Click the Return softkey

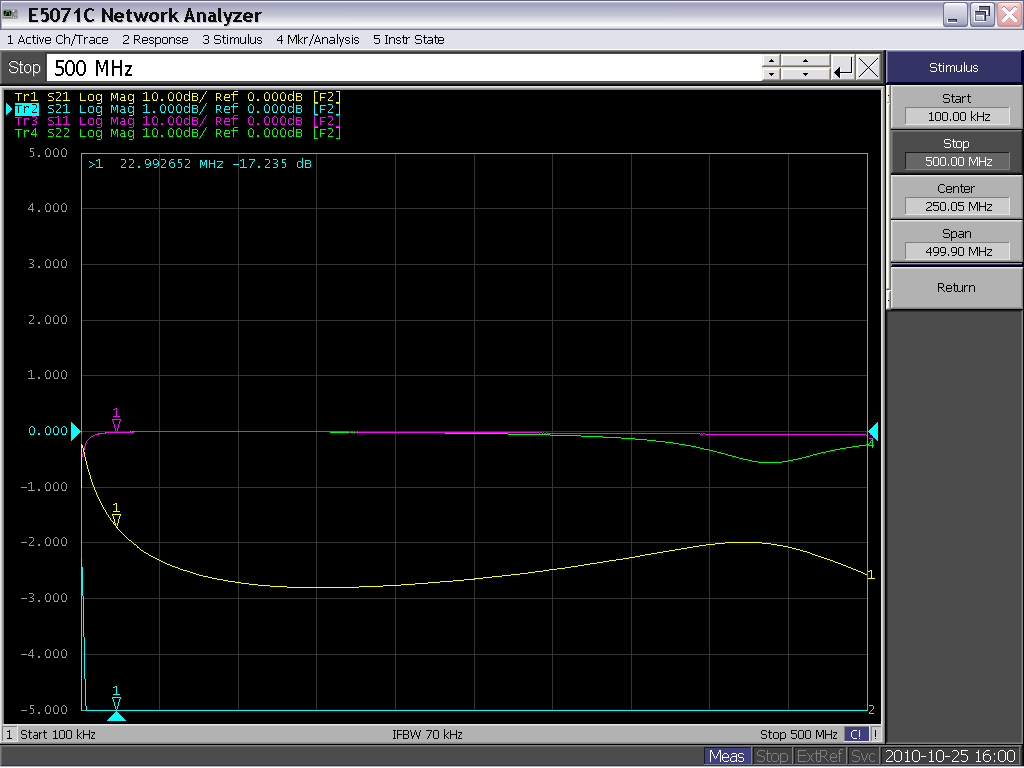(x=956, y=287)
